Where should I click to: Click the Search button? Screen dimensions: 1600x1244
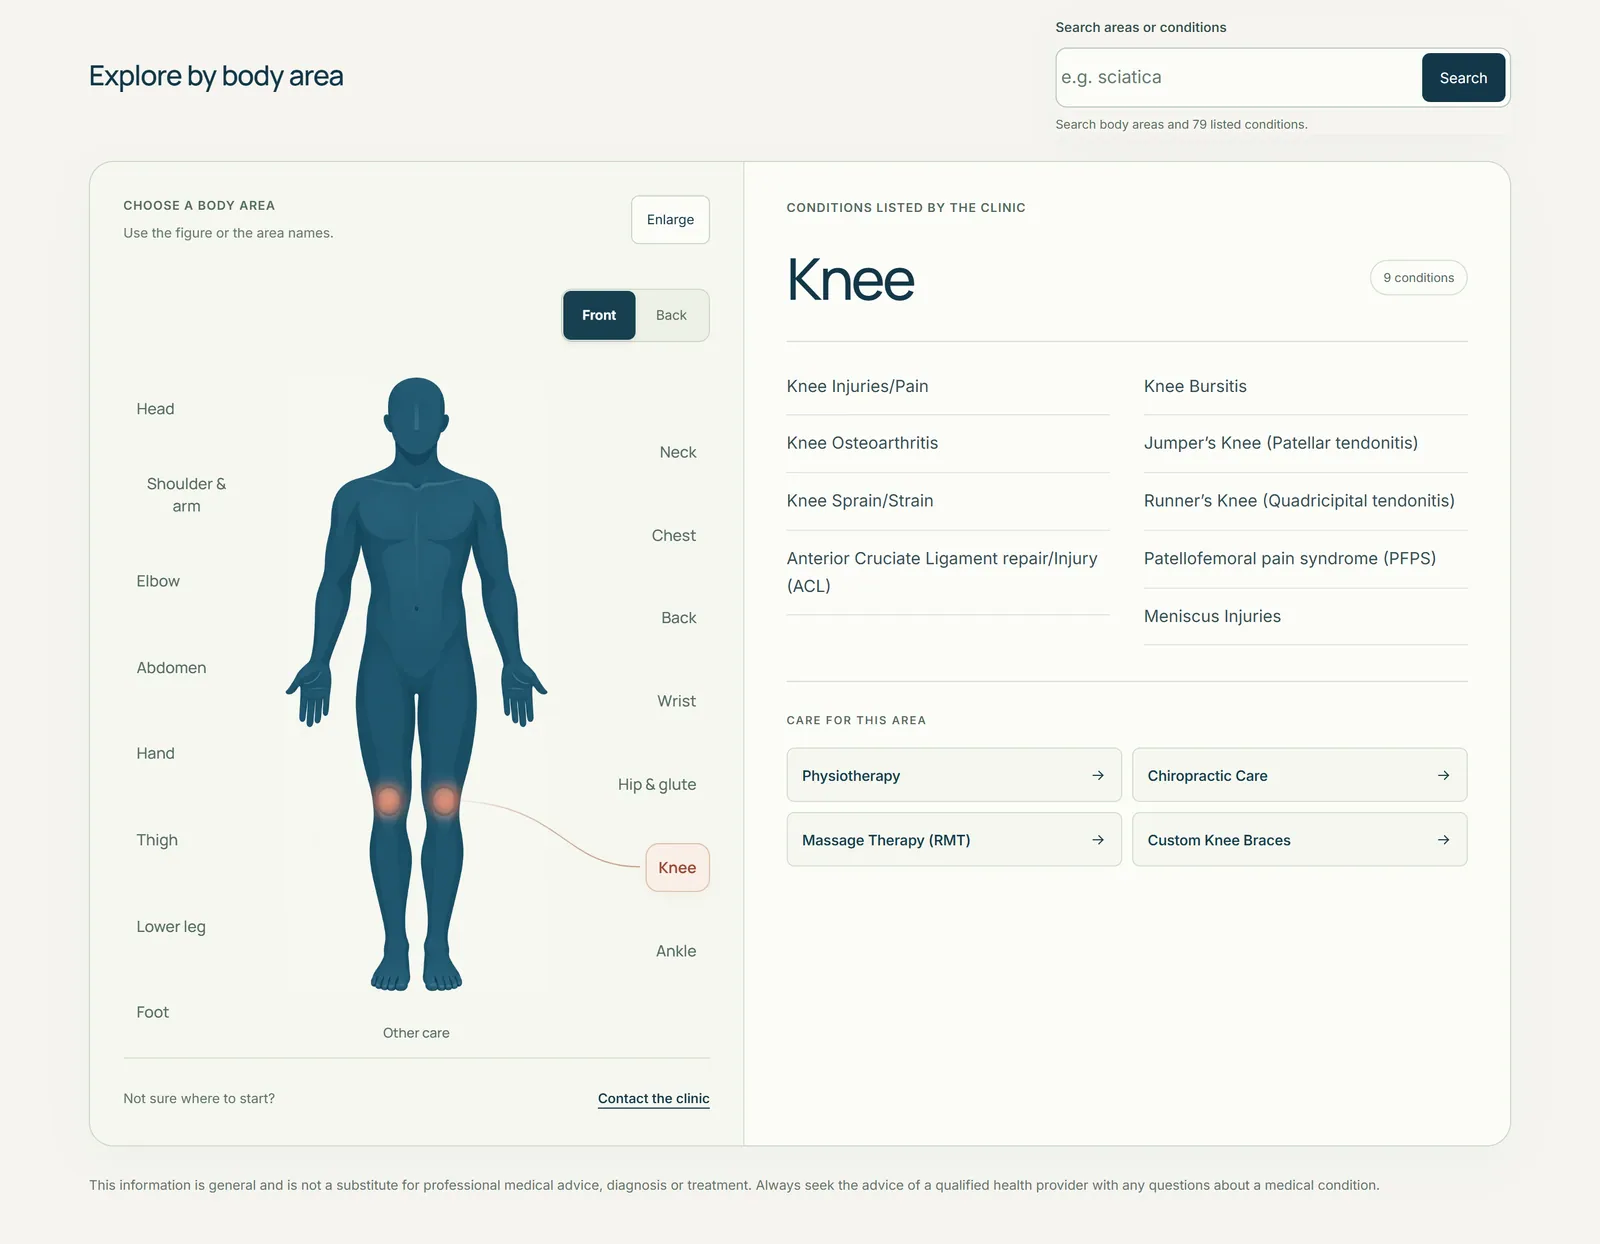point(1463,78)
